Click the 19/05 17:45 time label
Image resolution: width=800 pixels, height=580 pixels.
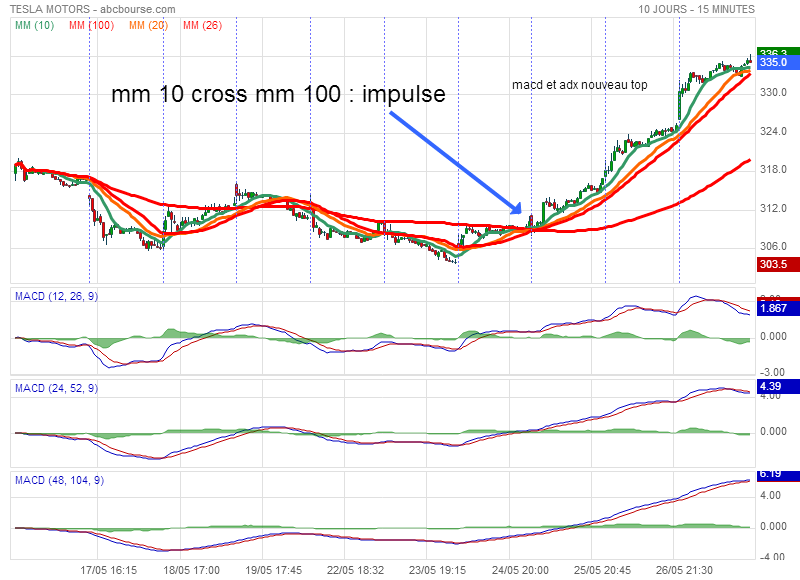[x=273, y=570]
